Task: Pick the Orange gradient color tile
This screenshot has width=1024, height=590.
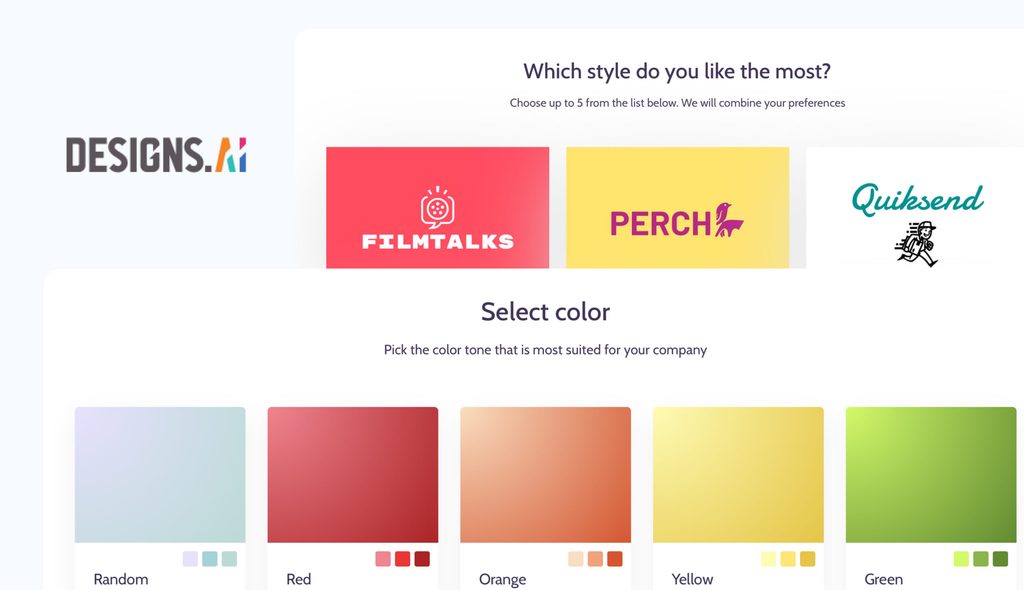Action: click(546, 474)
